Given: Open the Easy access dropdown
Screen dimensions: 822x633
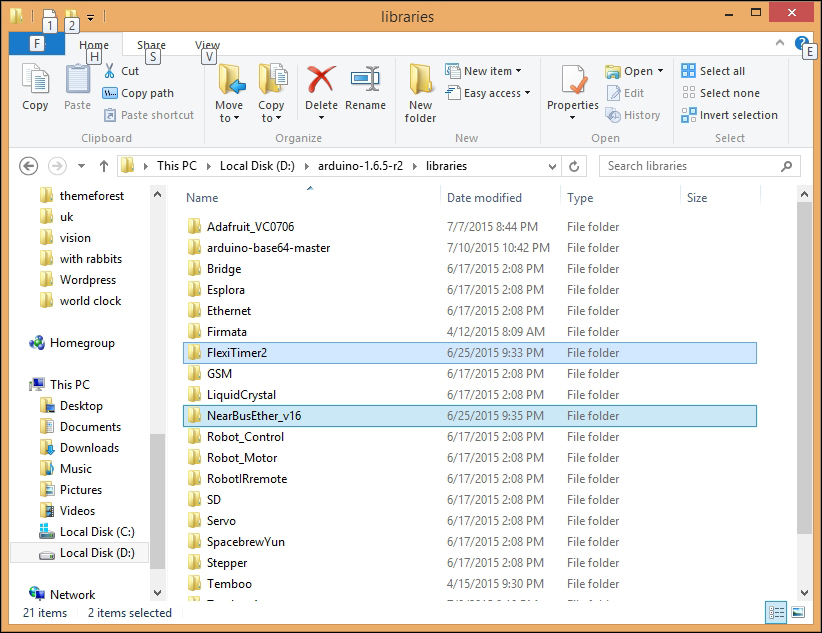Looking at the screenshot, I should [x=488, y=93].
